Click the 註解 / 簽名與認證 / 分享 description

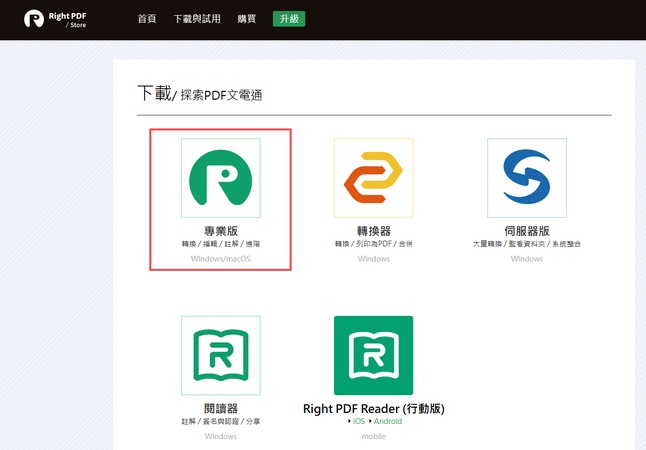coord(221,422)
